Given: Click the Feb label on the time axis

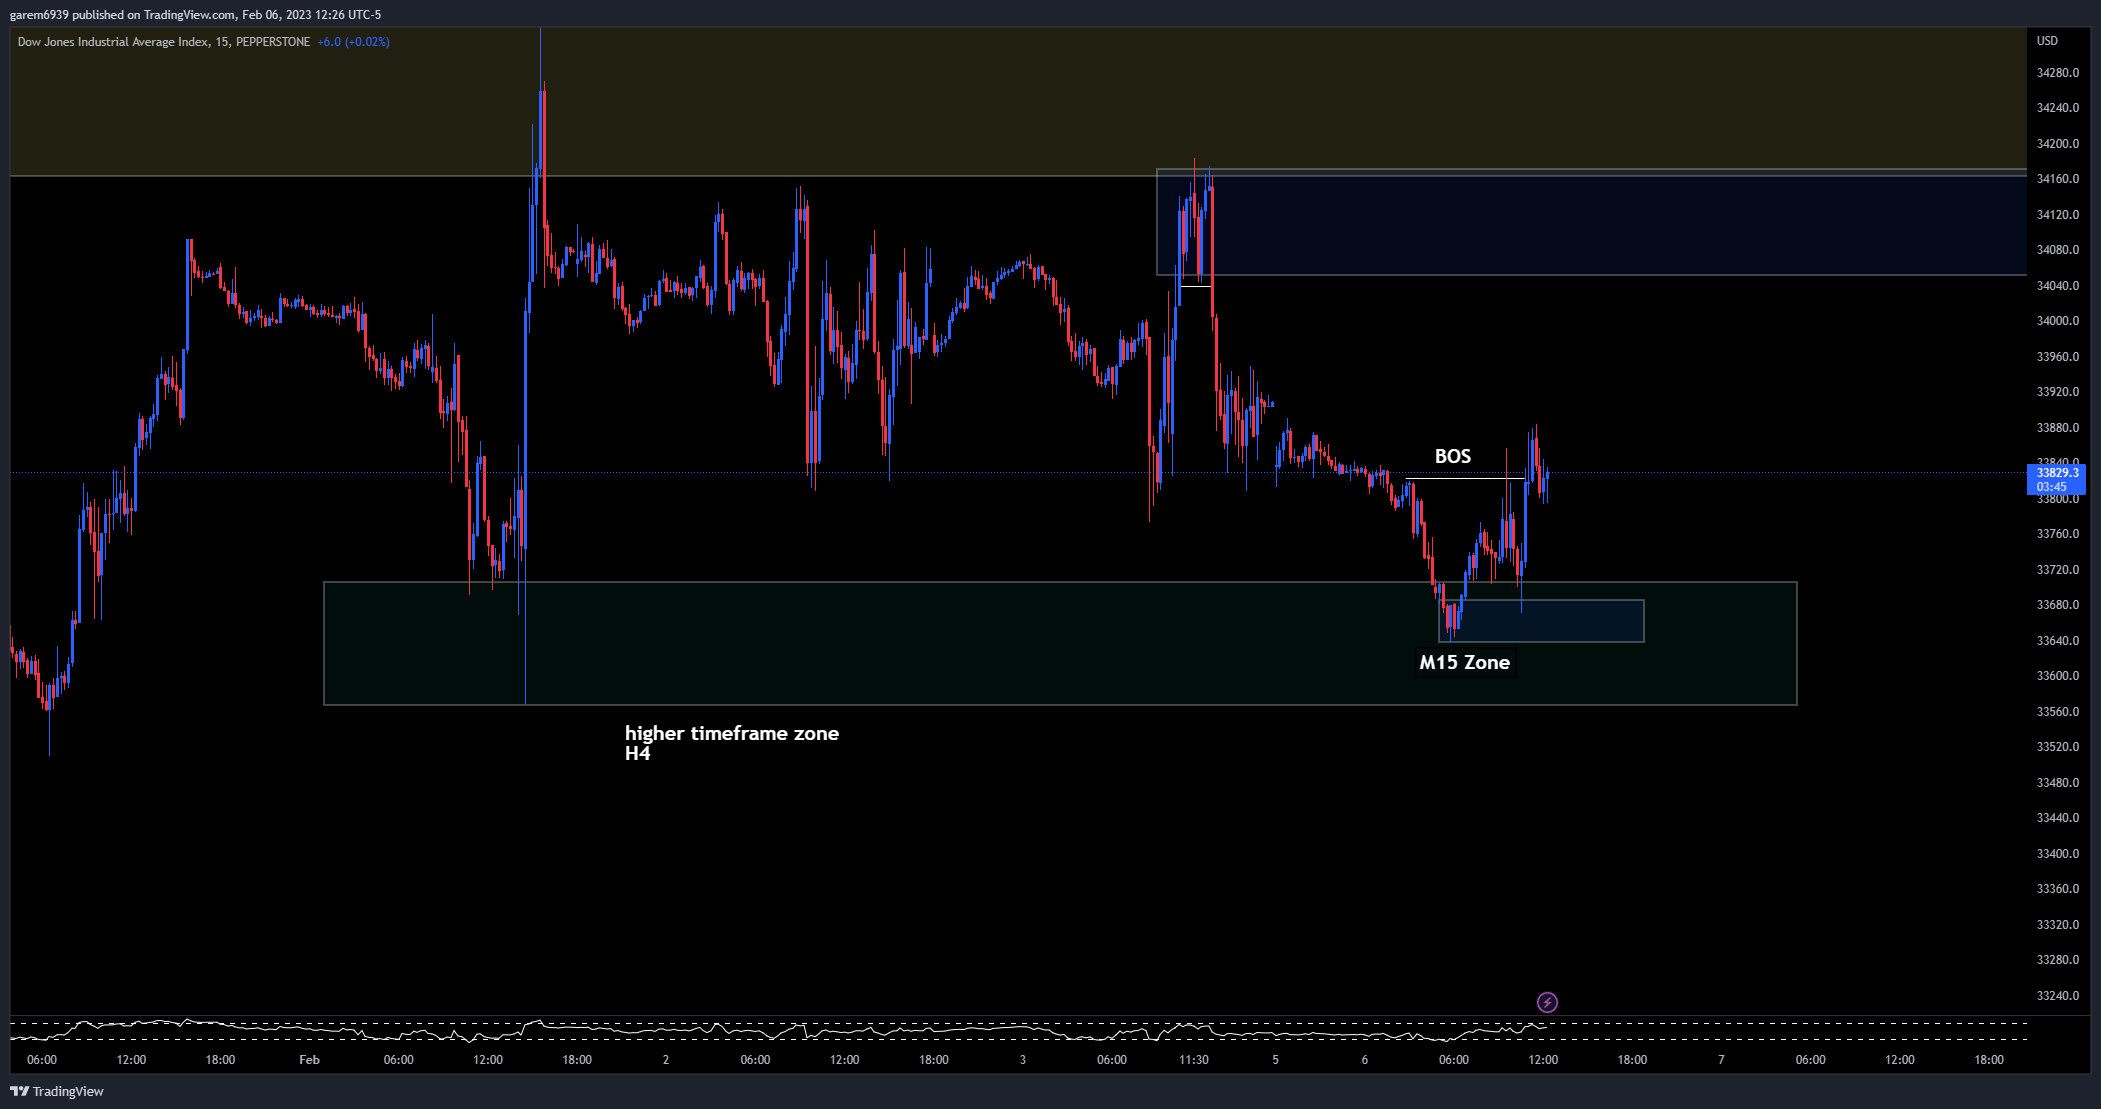Looking at the screenshot, I should (x=308, y=1060).
